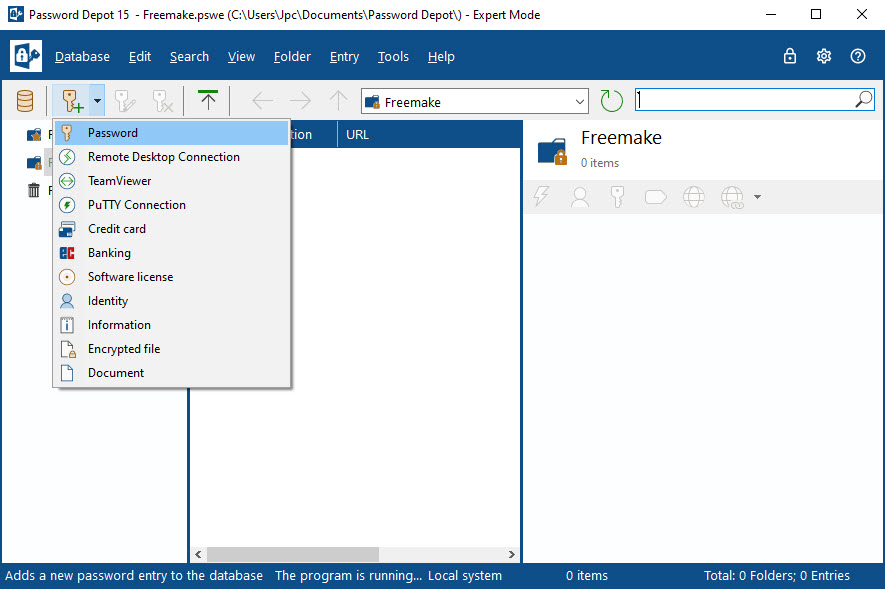885x589 pixels.
Task: Click the edit entry key icon
Action: (125, 101)
